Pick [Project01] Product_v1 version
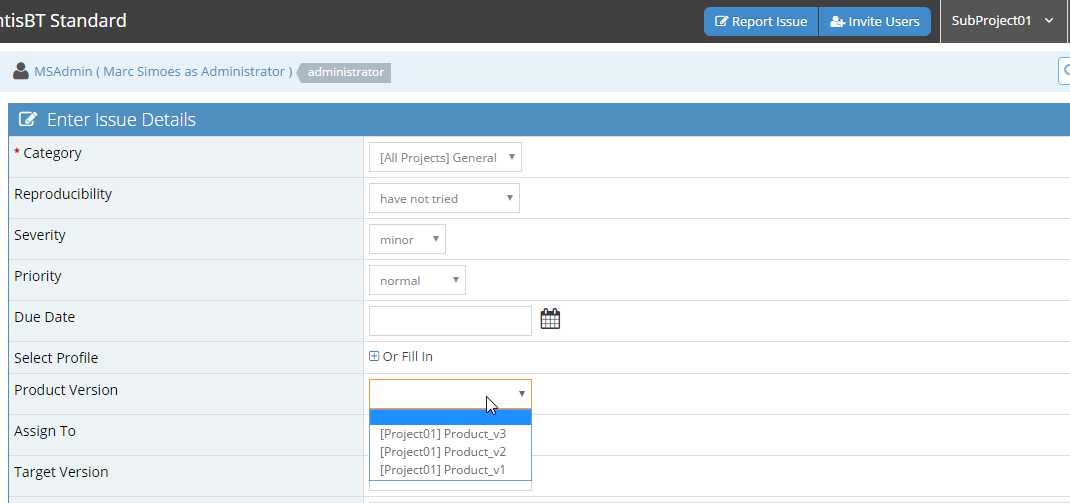The width and height of the screenshot is (1070, 503). click(x=443, y=470)
